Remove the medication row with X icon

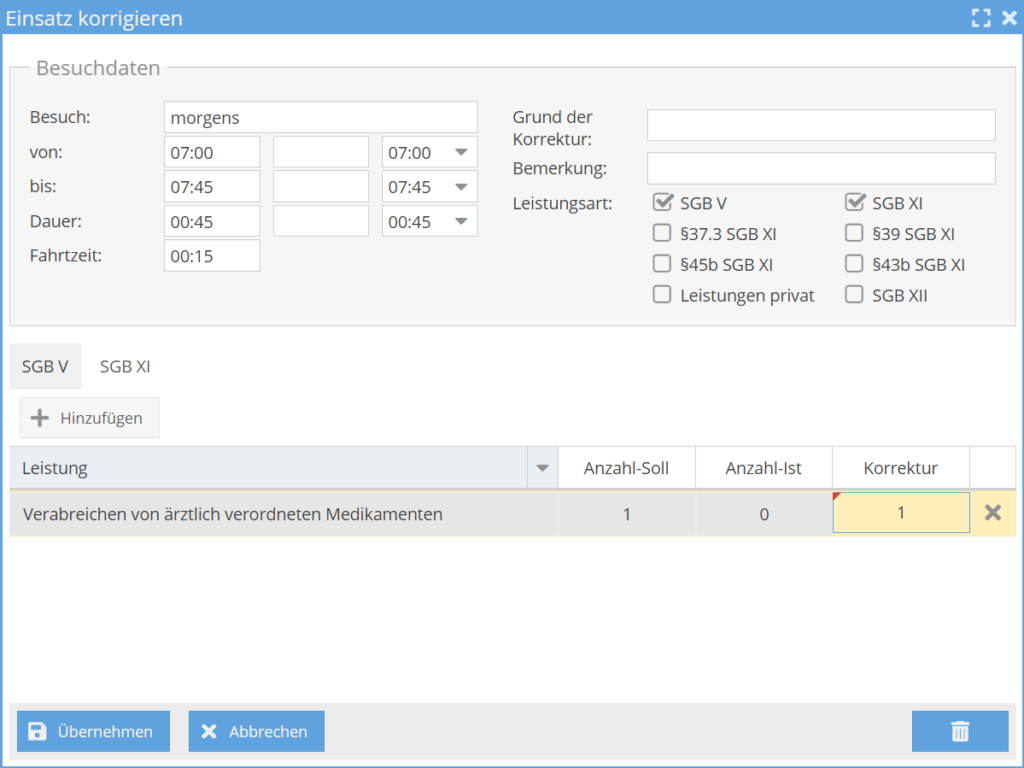pos(992,513)
